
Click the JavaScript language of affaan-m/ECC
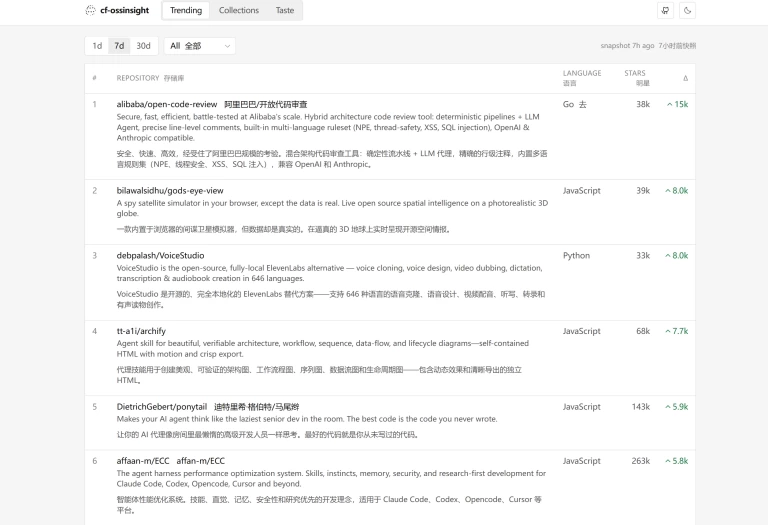click(x=581, y=461)
